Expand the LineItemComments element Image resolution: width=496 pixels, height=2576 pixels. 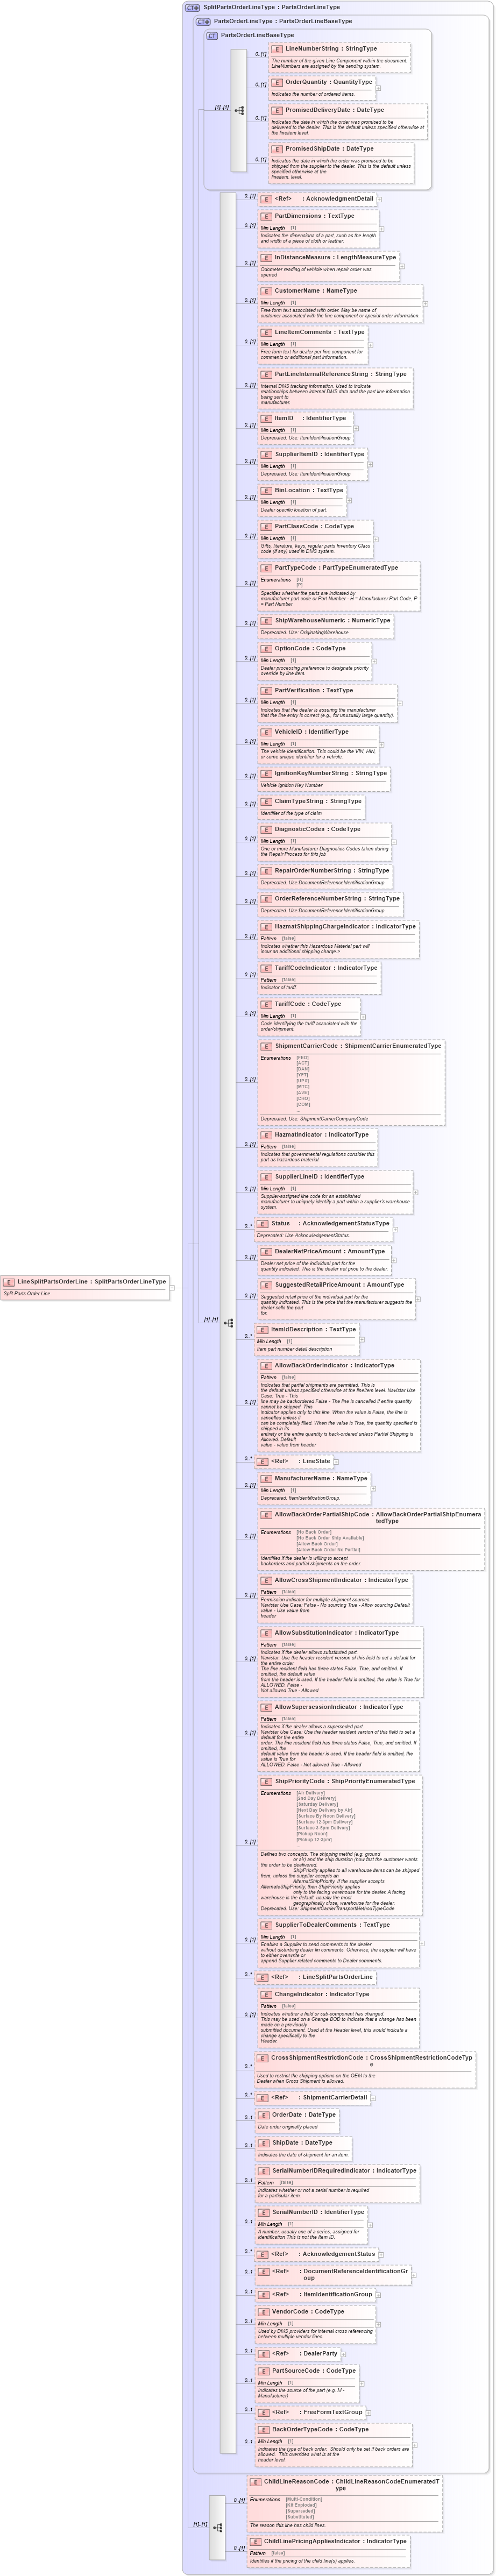tap(371, 345)
